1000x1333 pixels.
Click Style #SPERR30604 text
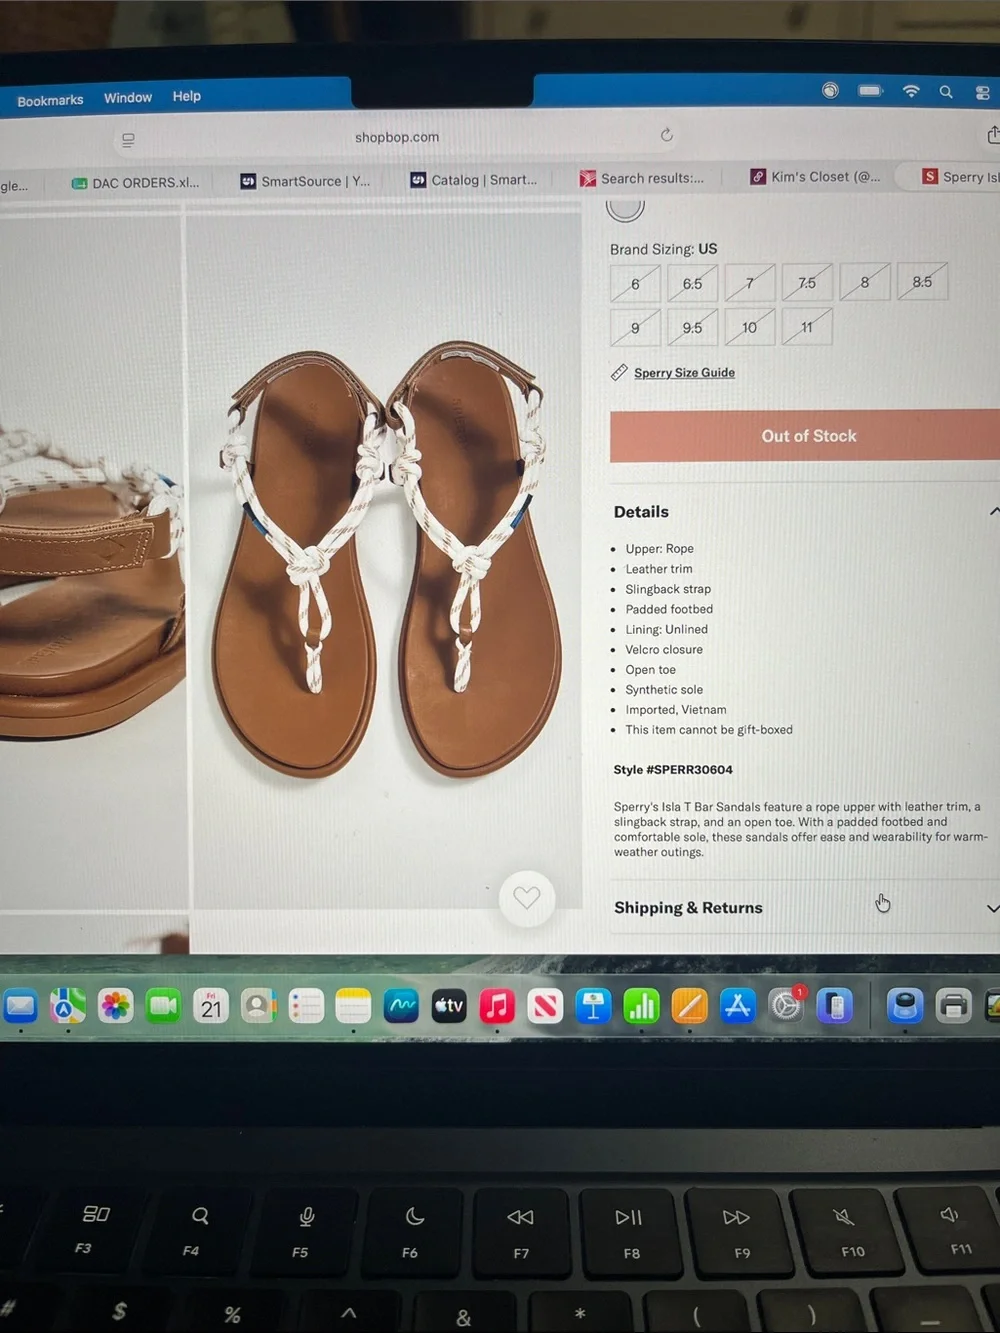pyautogui.click(x=673, y=770)
